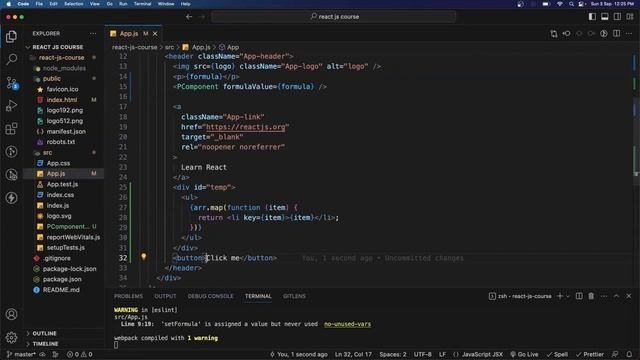Viewport: 640px width, 360px height.
Task: Switch to the DEBUG CONSOLE tab
Action: coord(210,296)
